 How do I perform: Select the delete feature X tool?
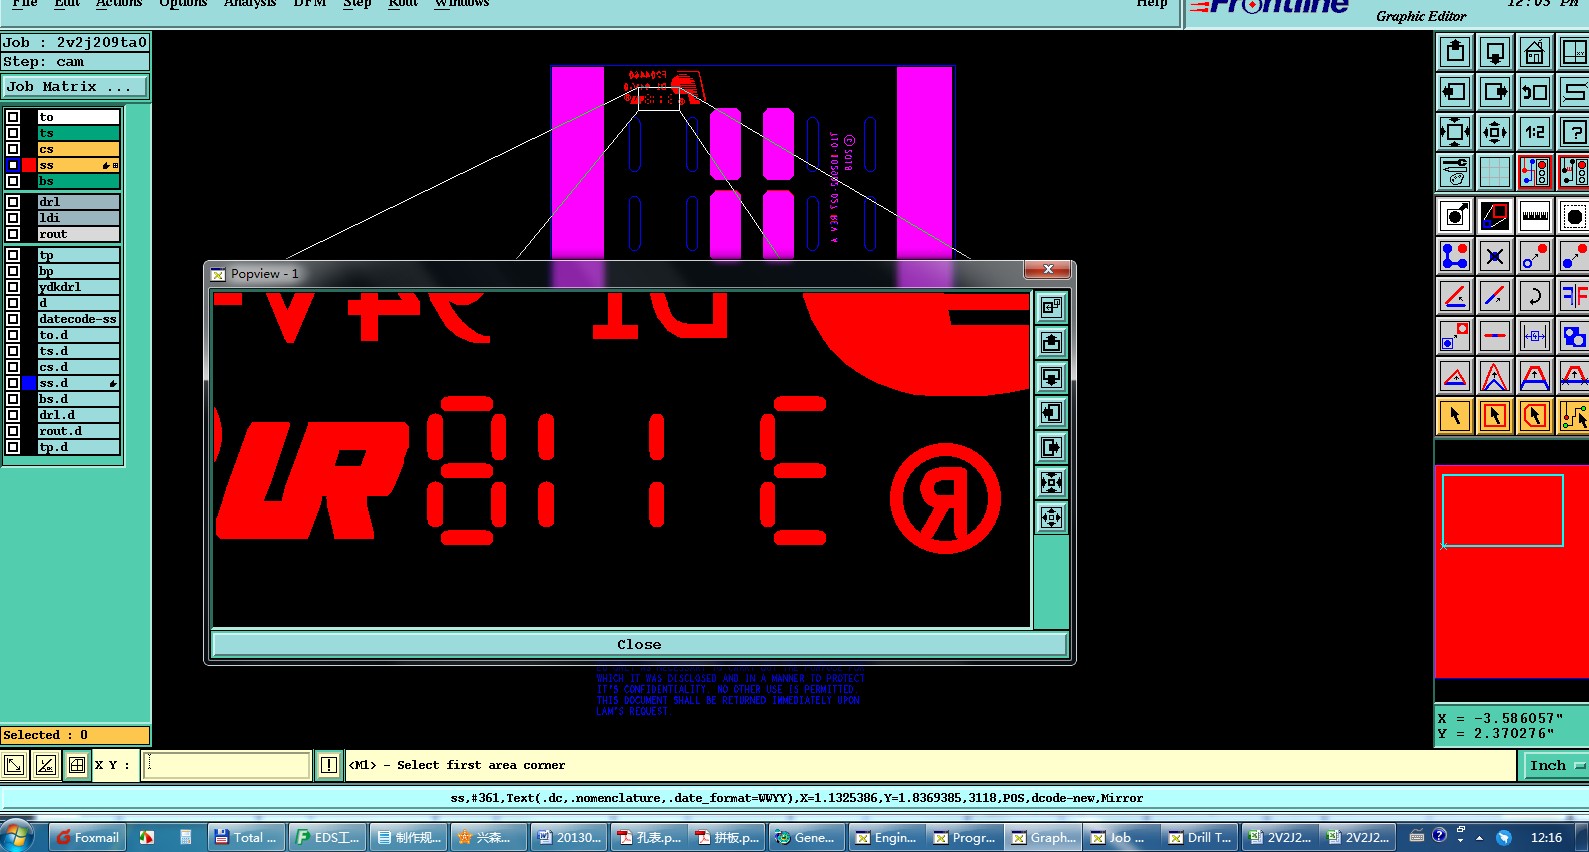[1495, 256]
